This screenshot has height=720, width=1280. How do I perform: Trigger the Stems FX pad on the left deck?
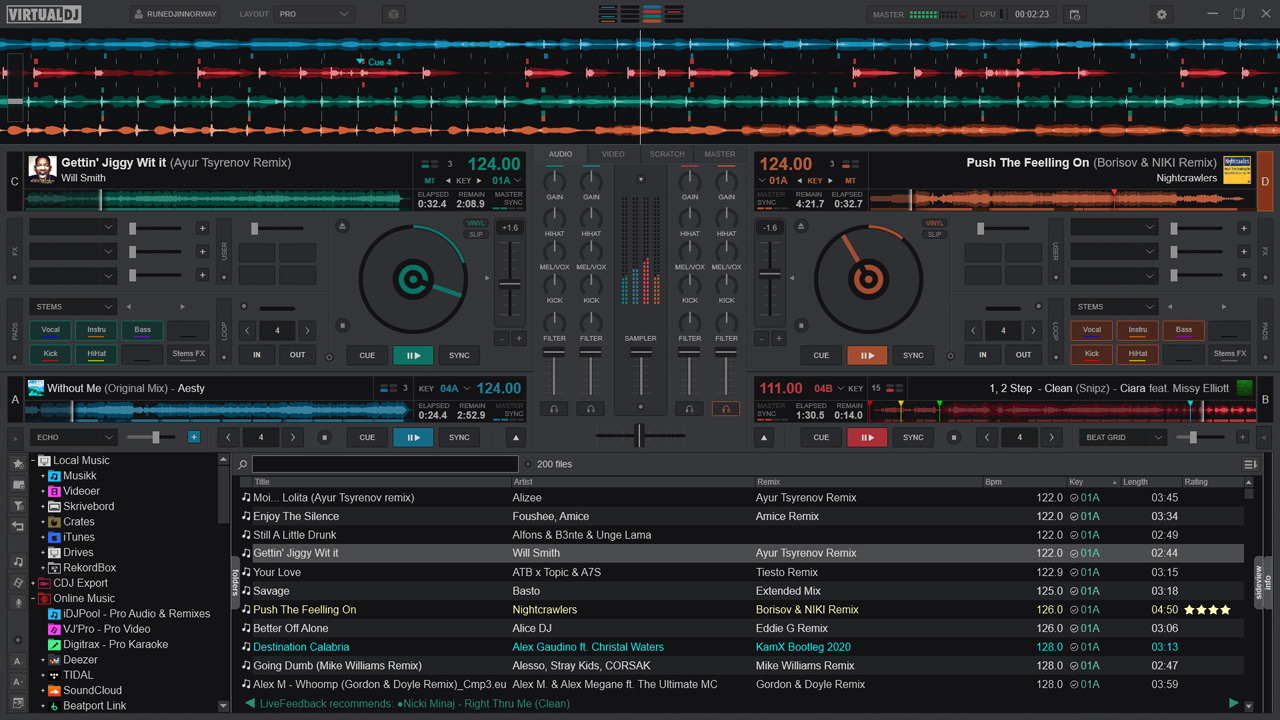tap(187, 353)
